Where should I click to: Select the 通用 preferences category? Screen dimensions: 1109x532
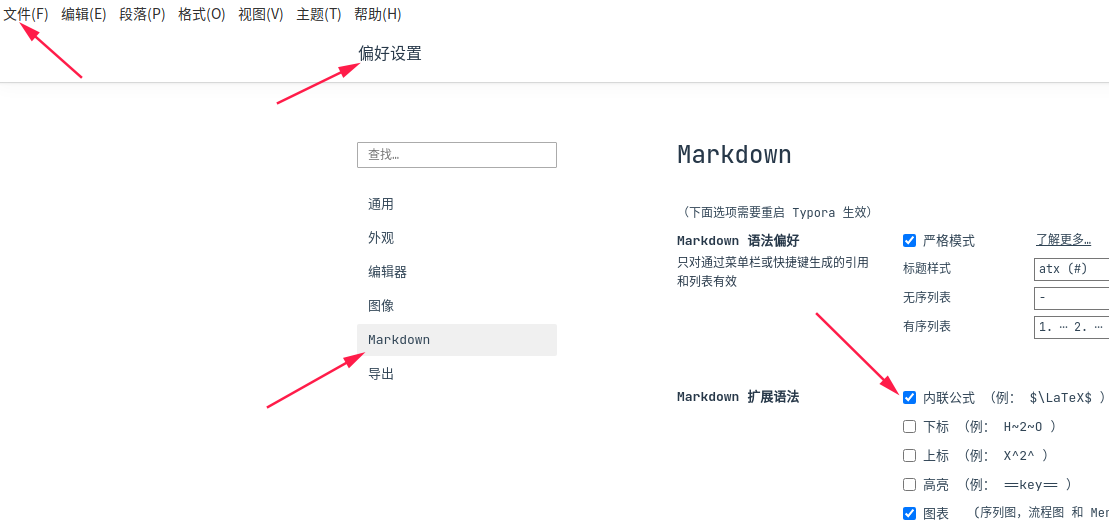(457, 204)
